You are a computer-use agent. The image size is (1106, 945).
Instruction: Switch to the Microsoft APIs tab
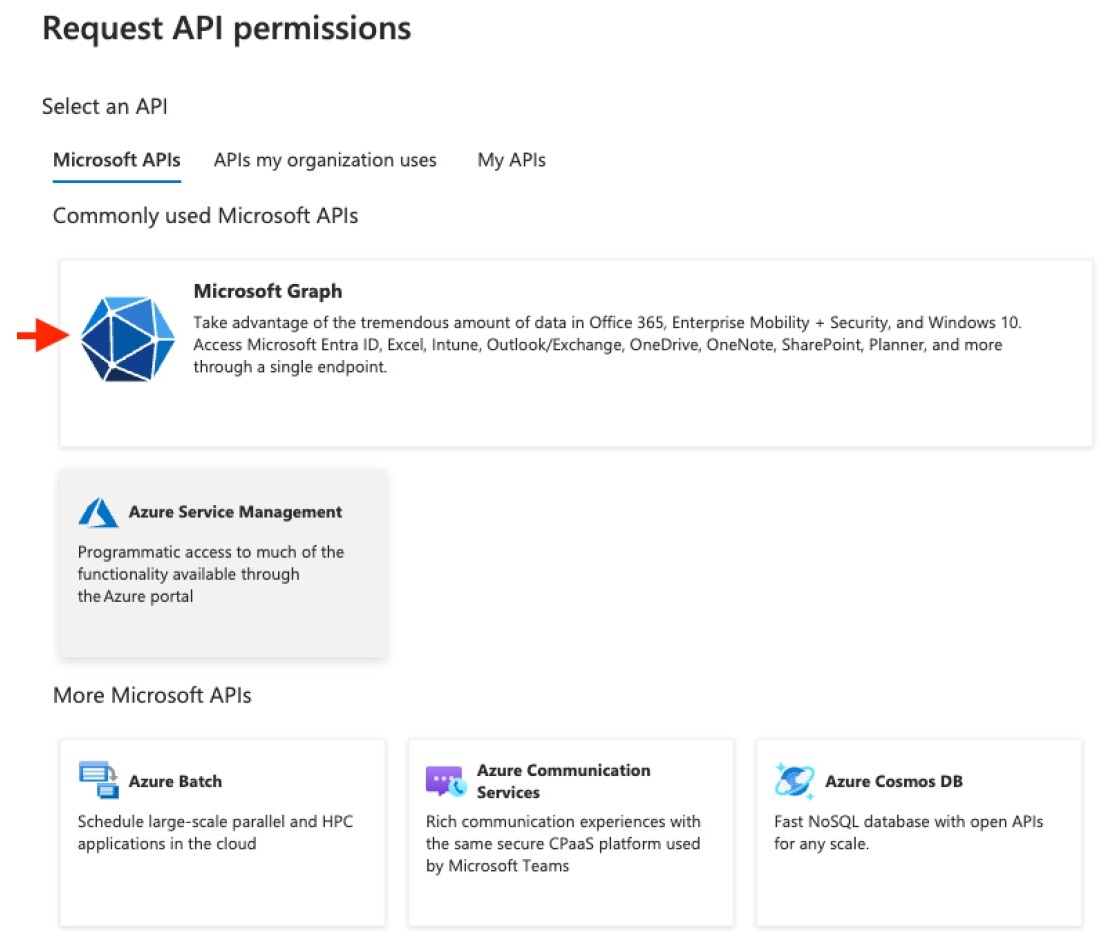click(x=117, y=160)
